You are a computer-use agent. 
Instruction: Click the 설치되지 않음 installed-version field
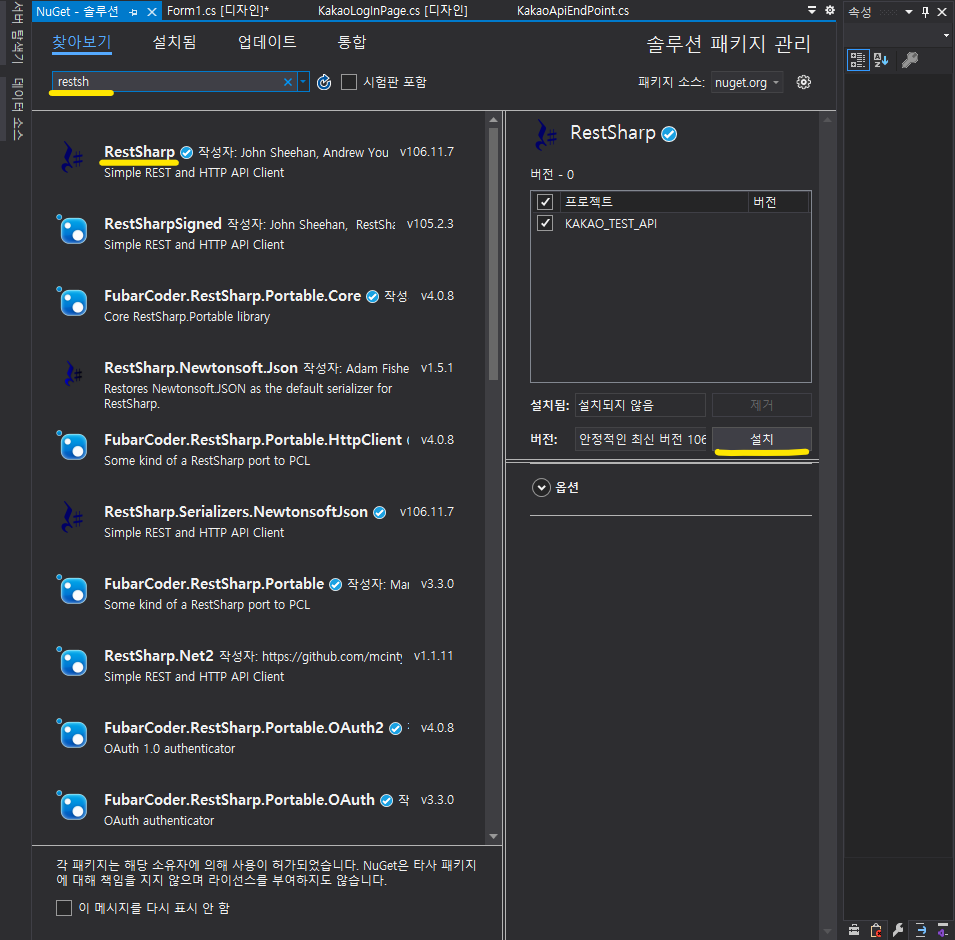(640, 405)
